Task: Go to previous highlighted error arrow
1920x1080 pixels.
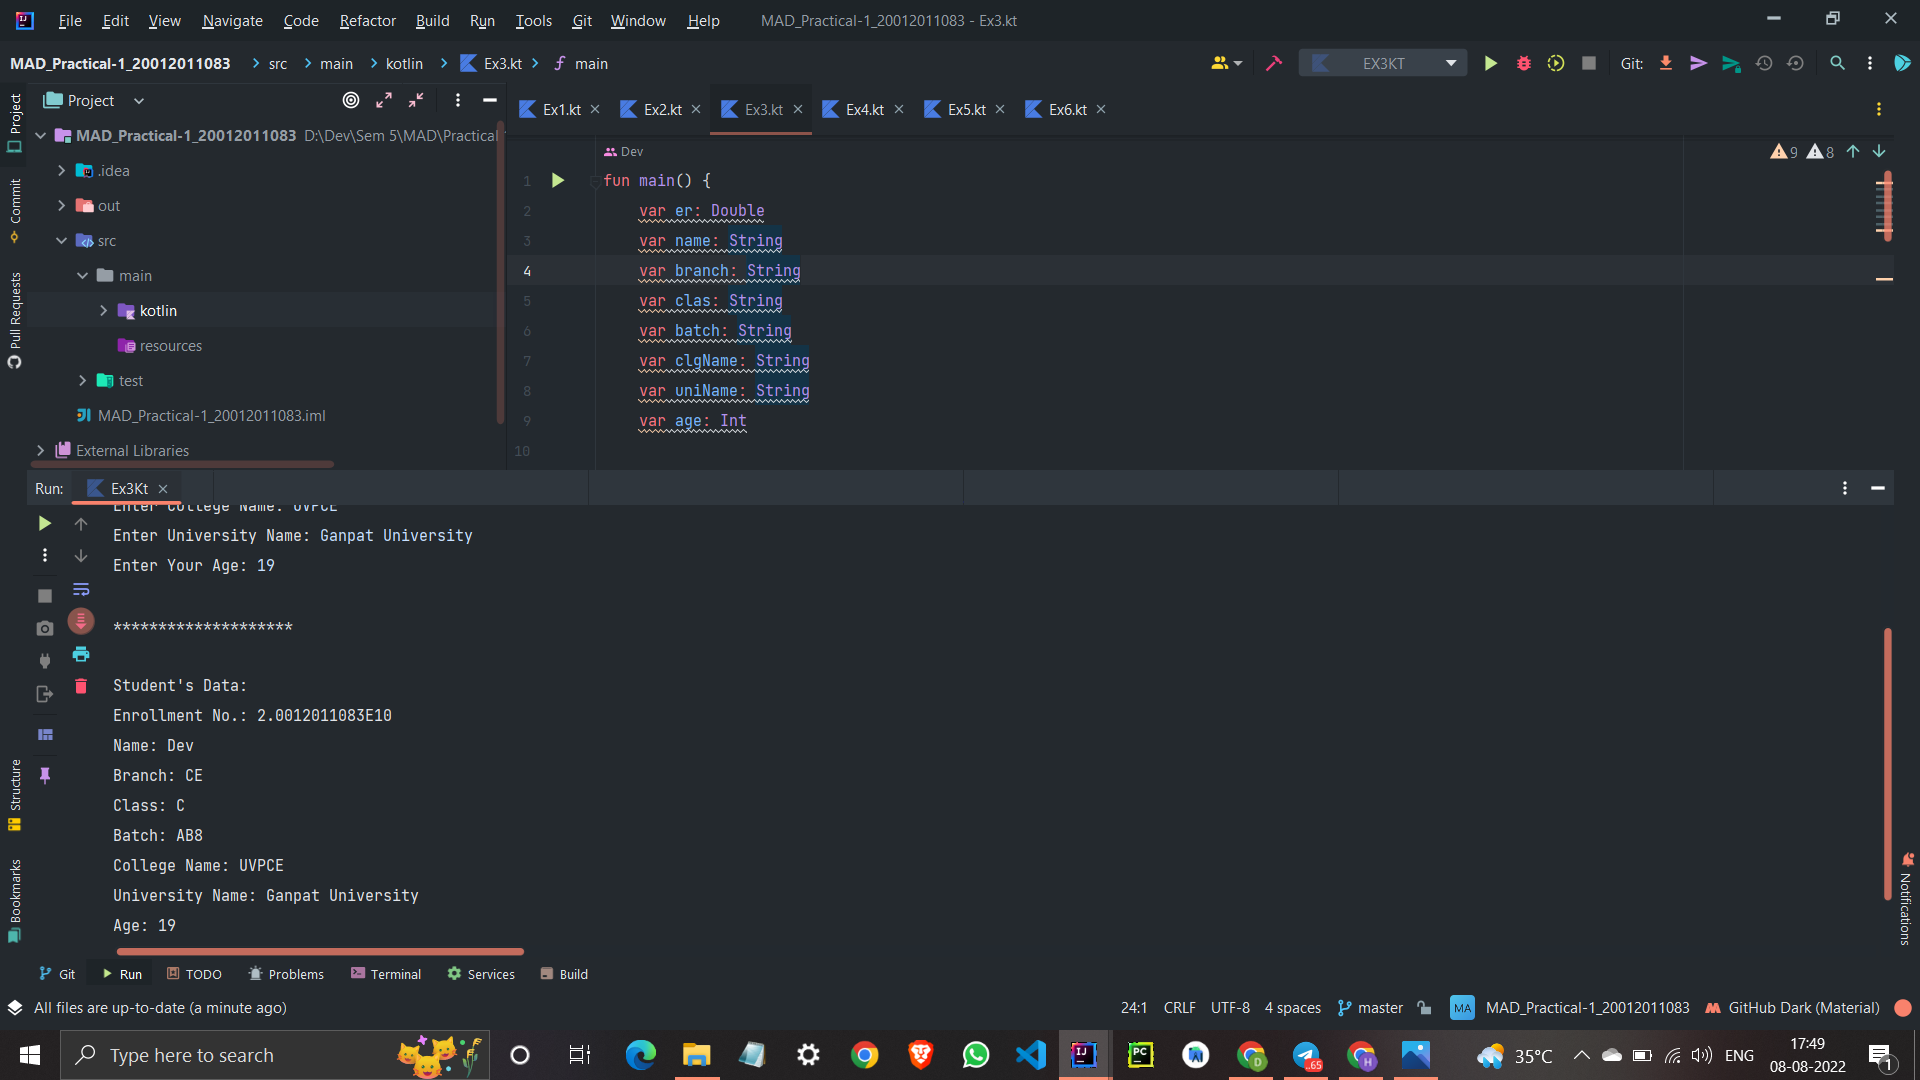Action: 1853,151
